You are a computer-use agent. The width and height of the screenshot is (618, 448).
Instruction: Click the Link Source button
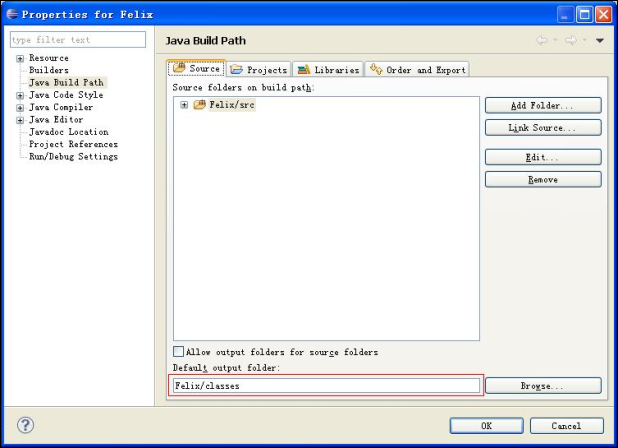[x=543, y=128]
